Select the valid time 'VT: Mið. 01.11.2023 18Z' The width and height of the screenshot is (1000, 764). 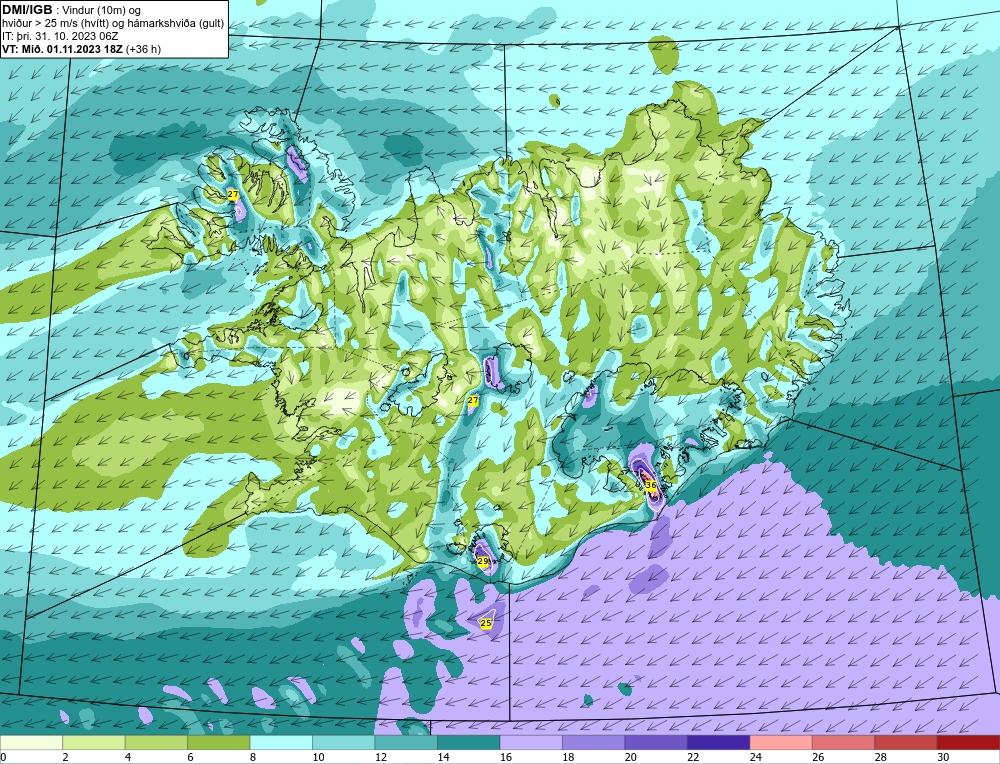point(62,49)
